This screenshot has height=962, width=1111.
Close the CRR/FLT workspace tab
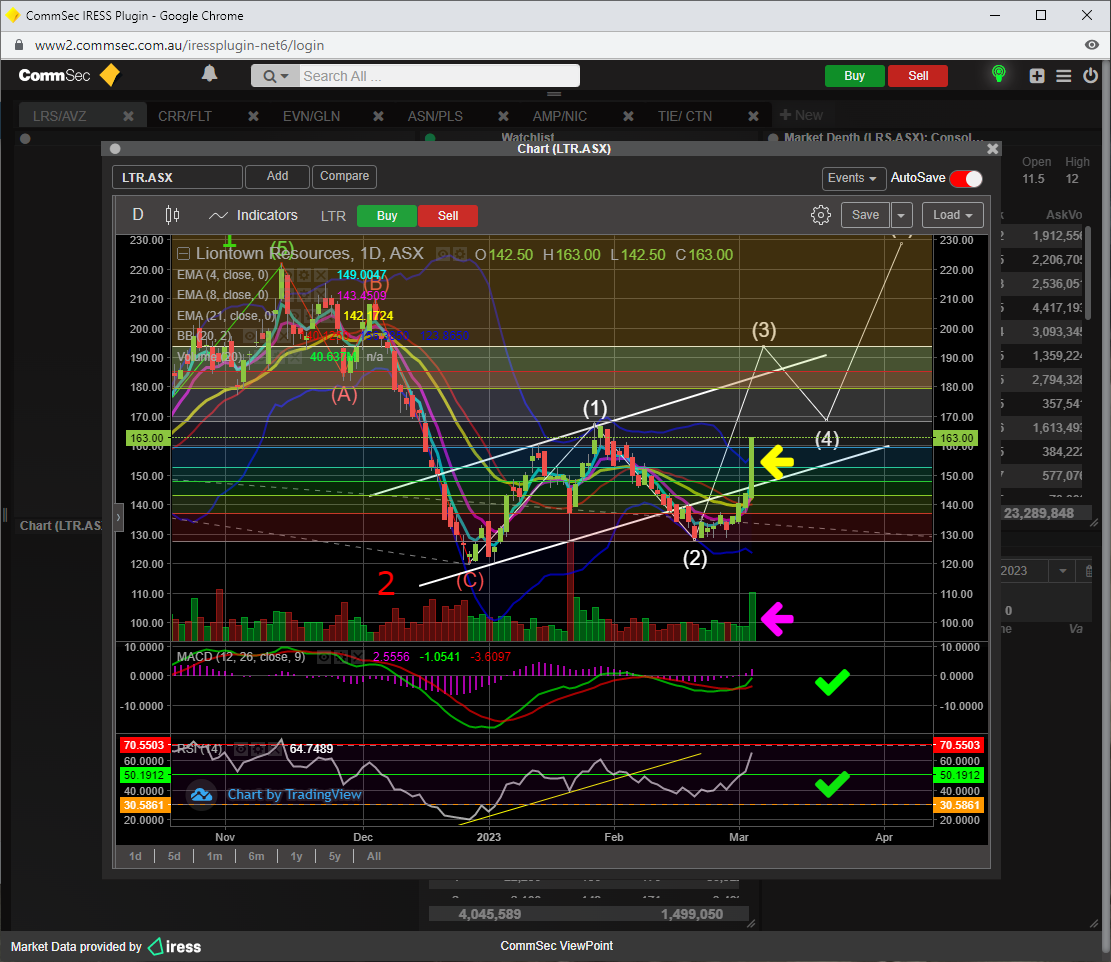click(253, 115)
